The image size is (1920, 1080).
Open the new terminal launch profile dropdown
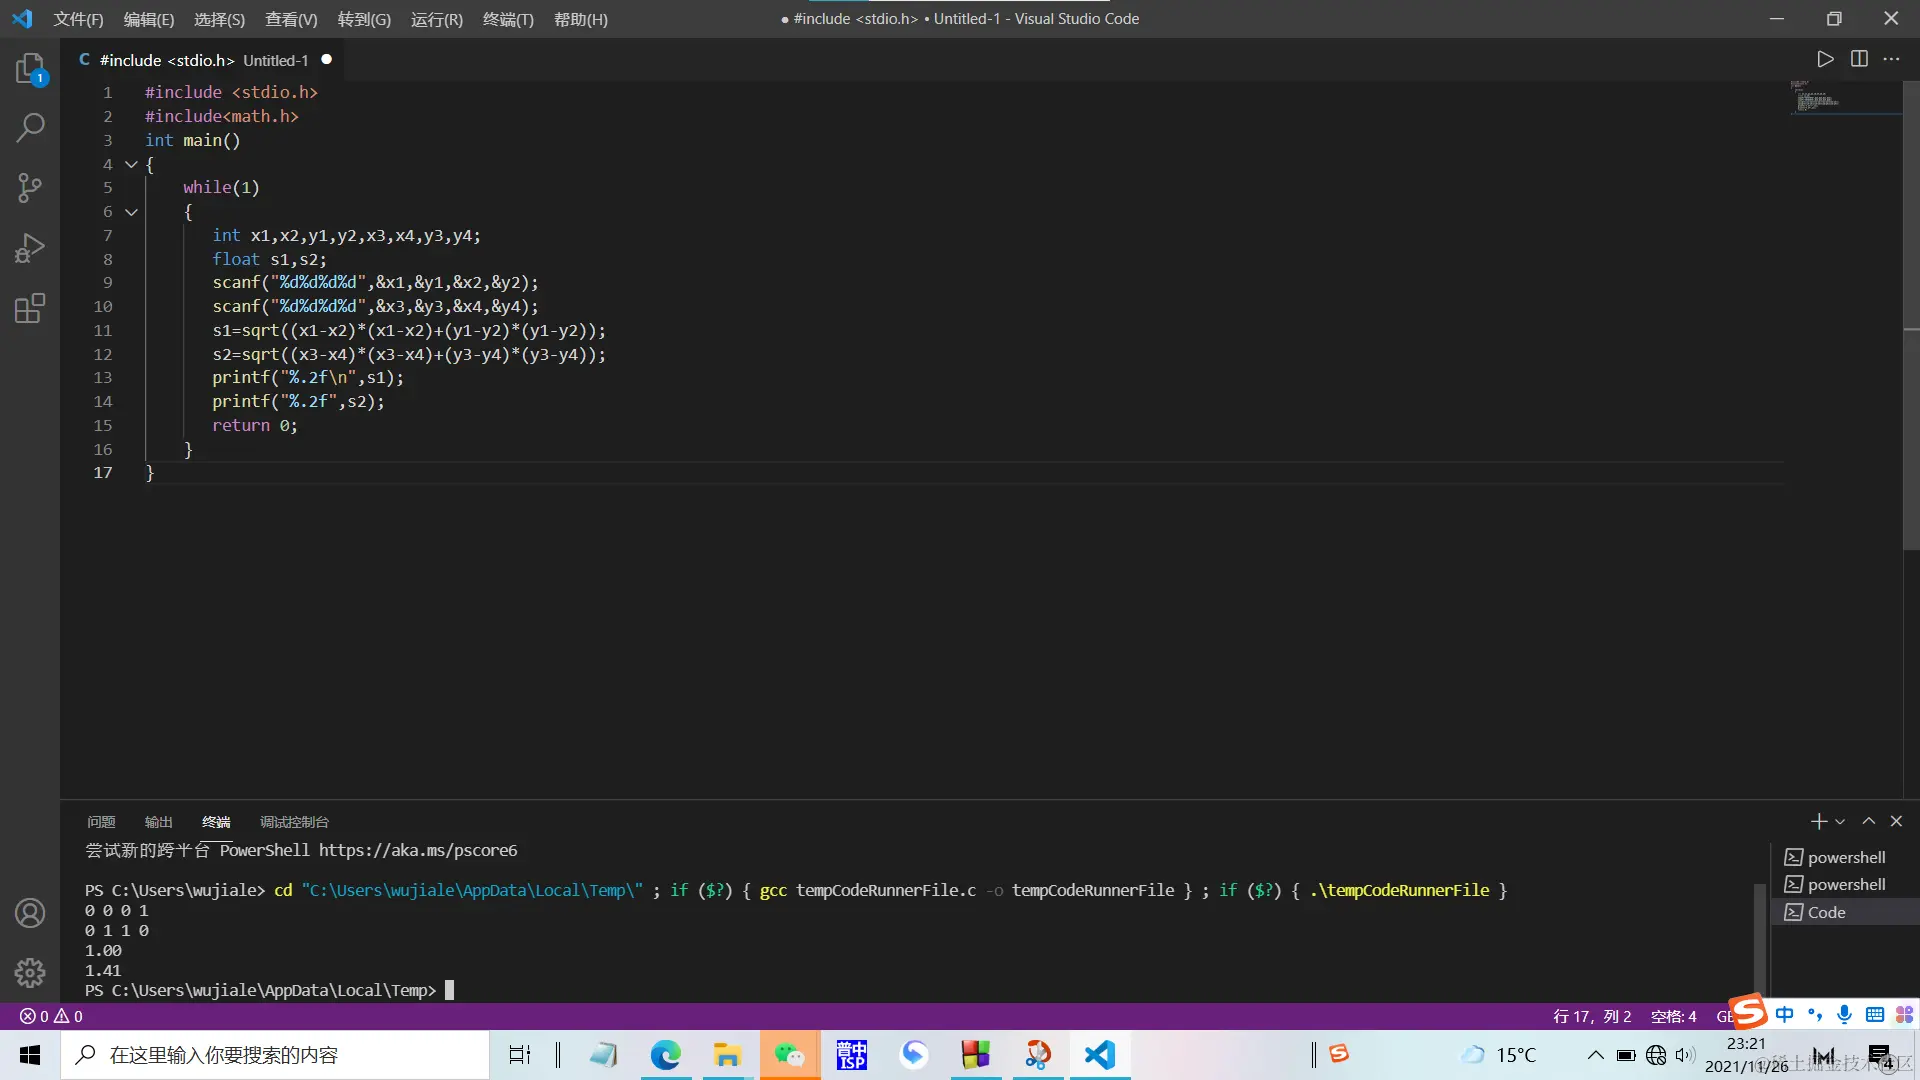coord(1840,822)
